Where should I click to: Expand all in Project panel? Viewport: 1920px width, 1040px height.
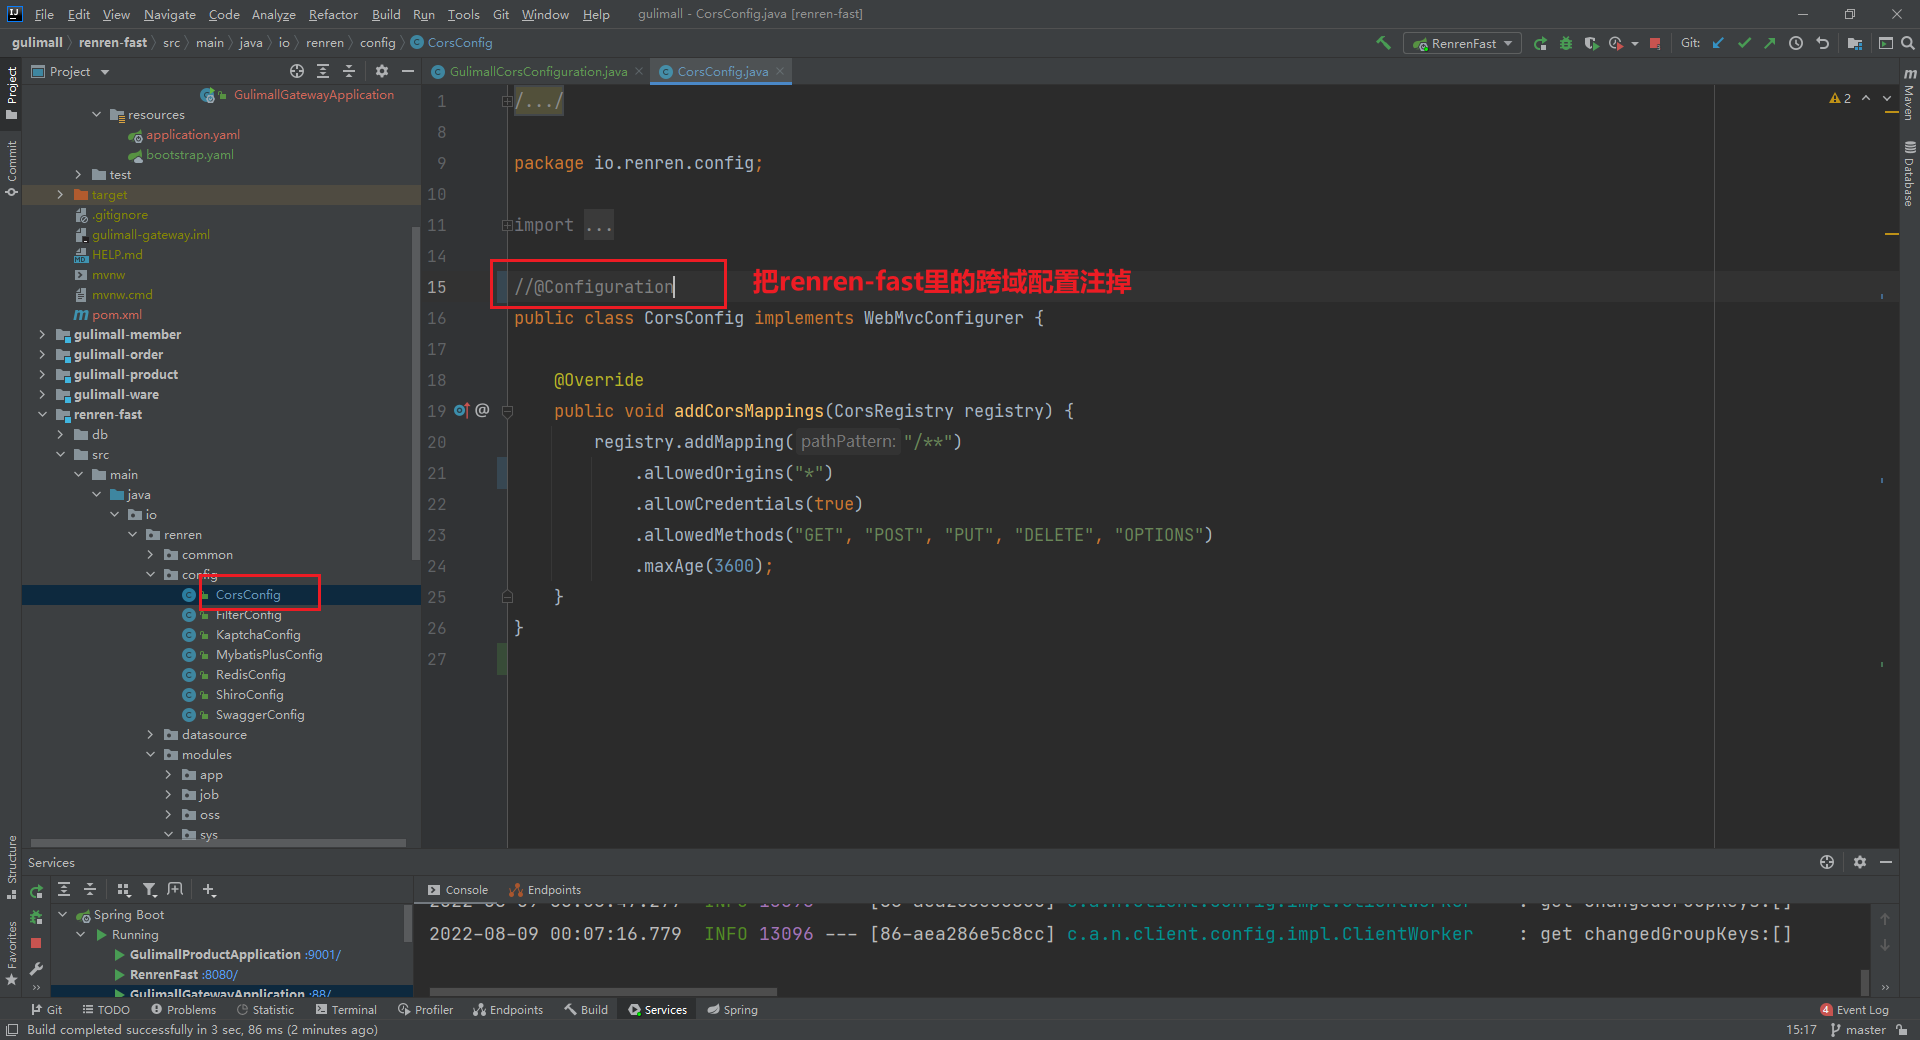tap(323, 71)
